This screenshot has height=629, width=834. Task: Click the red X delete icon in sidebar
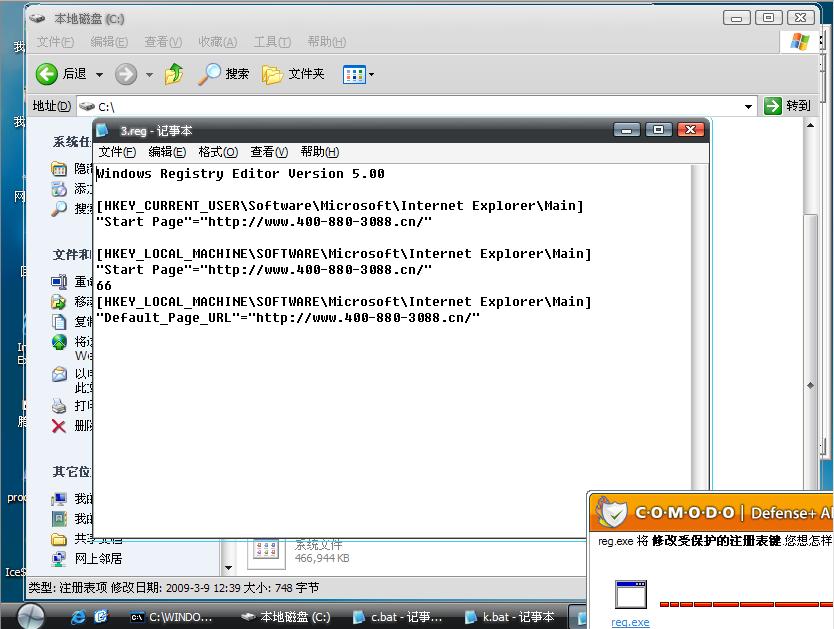[x=59, y=426]
